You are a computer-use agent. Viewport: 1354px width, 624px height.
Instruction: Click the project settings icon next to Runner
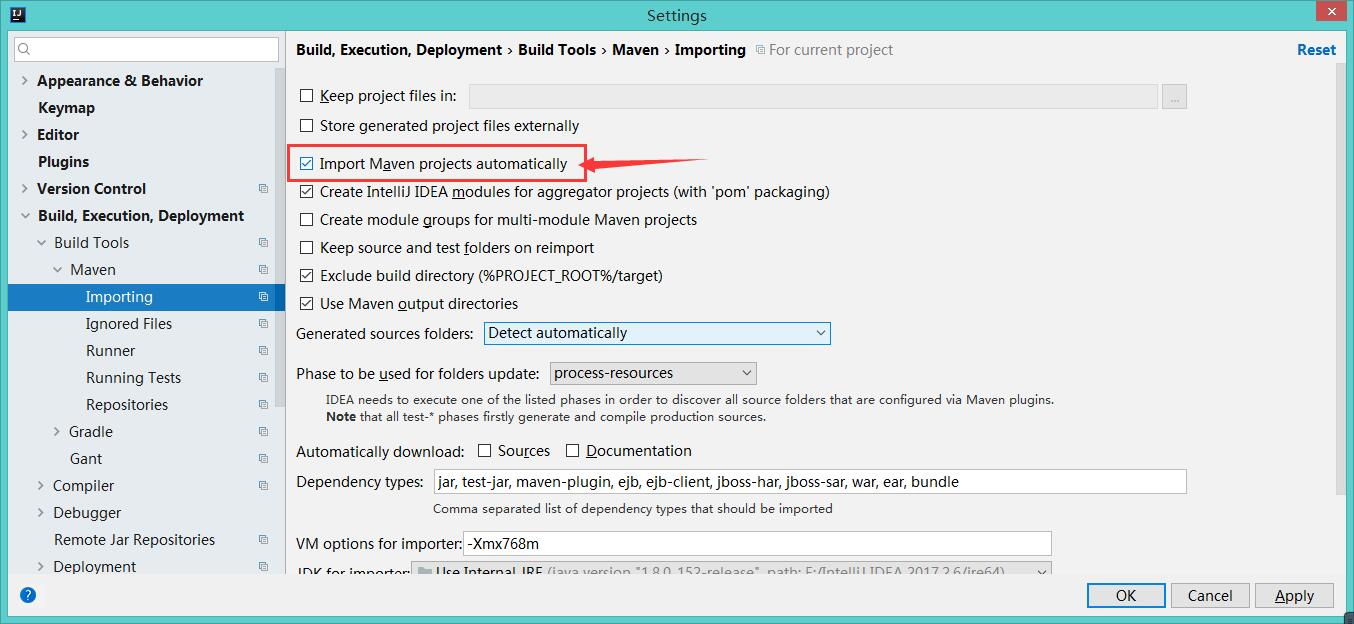point(262,350)
